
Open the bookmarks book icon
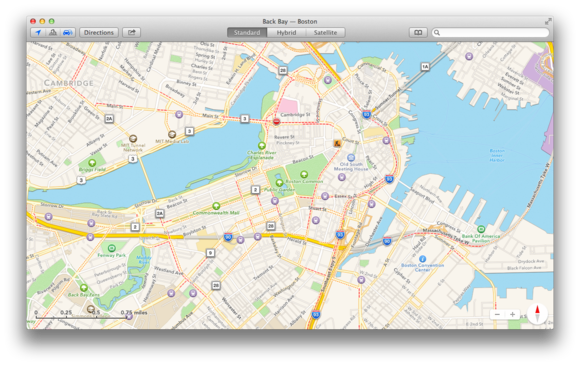coord(418,33)
